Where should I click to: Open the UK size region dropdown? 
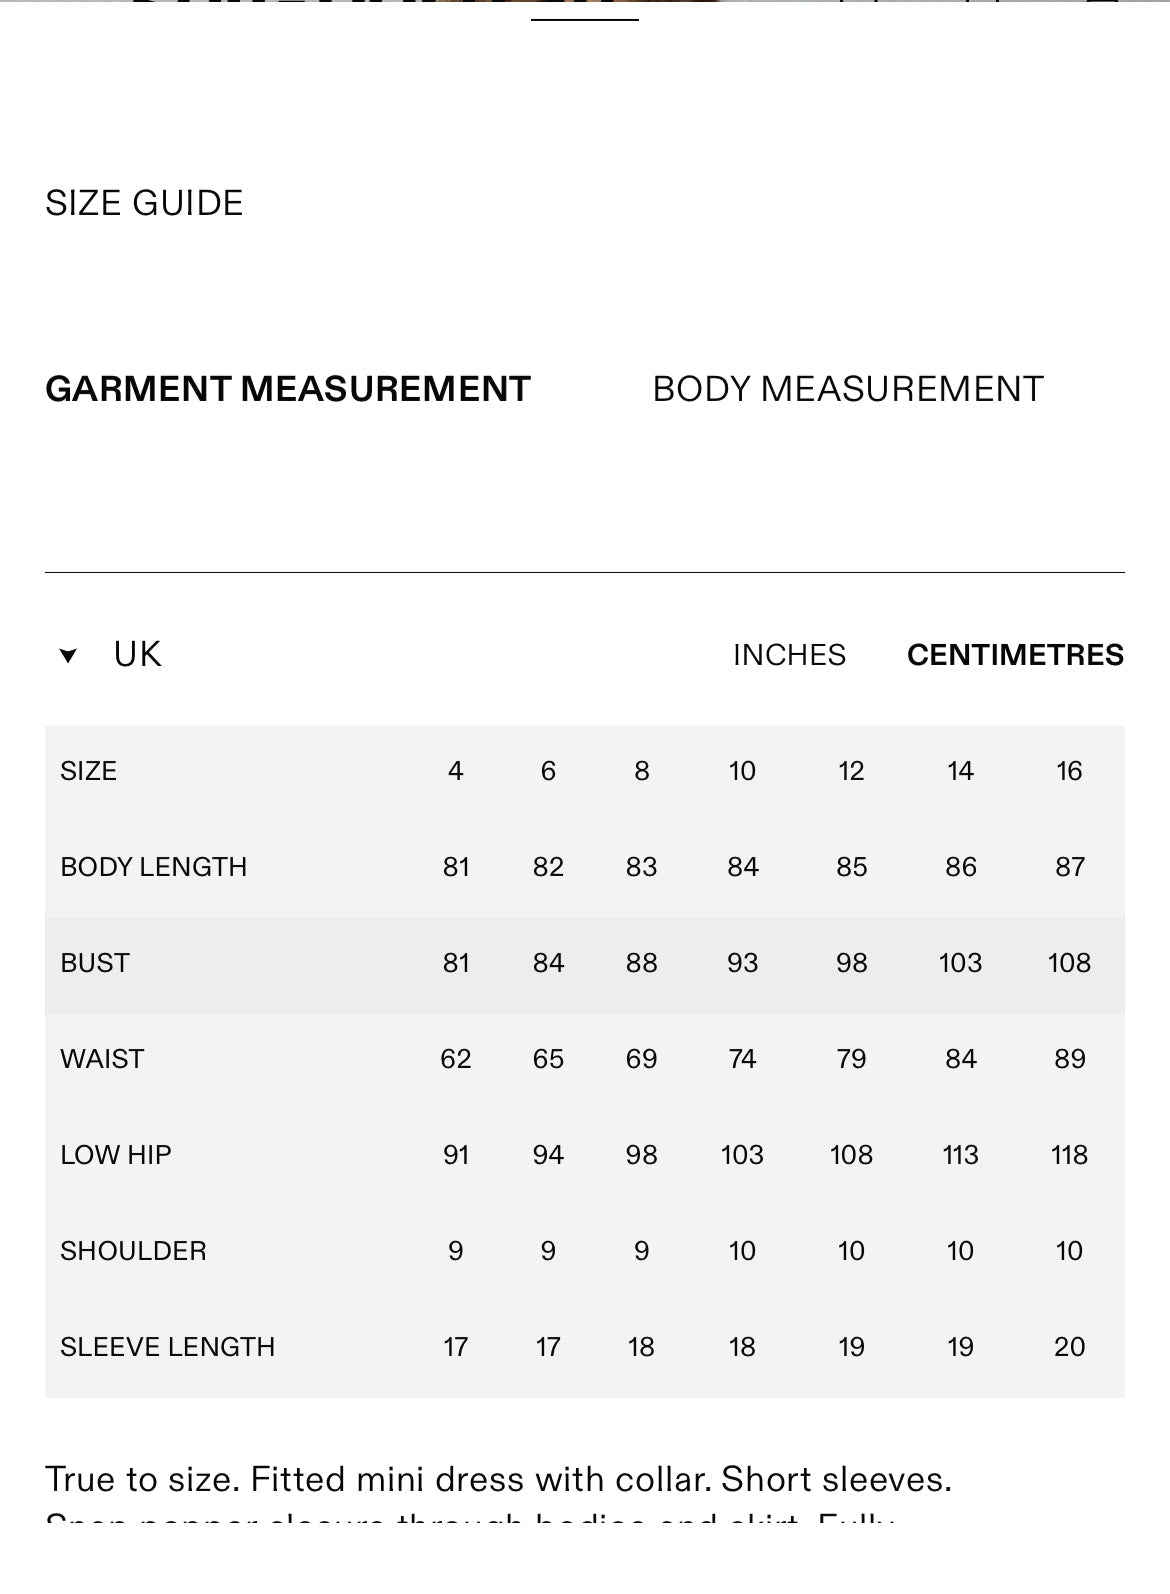111,655
